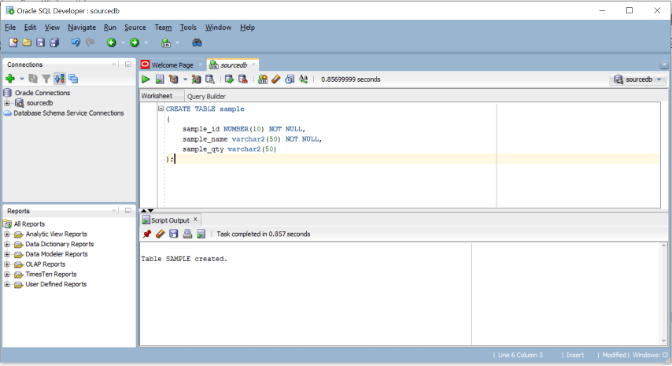
Task: Expand the OLAP Reports folder
Action: click(x=7, y=264)
